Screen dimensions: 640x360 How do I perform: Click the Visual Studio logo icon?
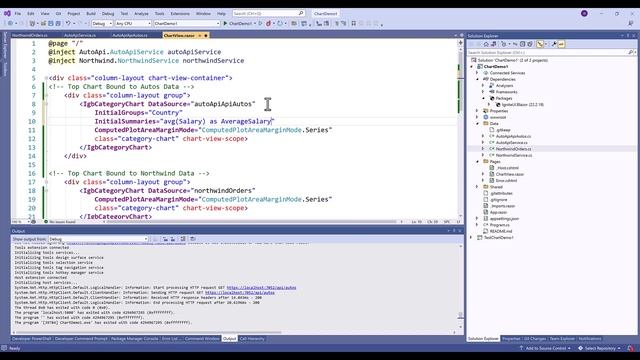[7, 13]
